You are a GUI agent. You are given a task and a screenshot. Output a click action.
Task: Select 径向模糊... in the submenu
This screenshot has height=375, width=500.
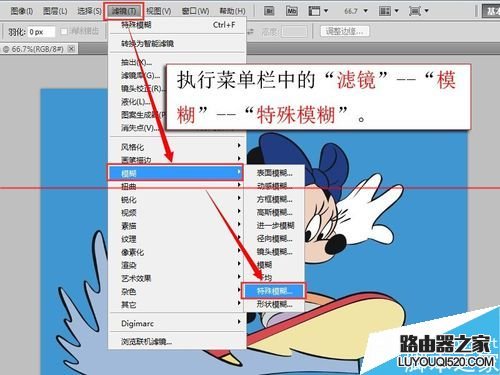(274, 238)
